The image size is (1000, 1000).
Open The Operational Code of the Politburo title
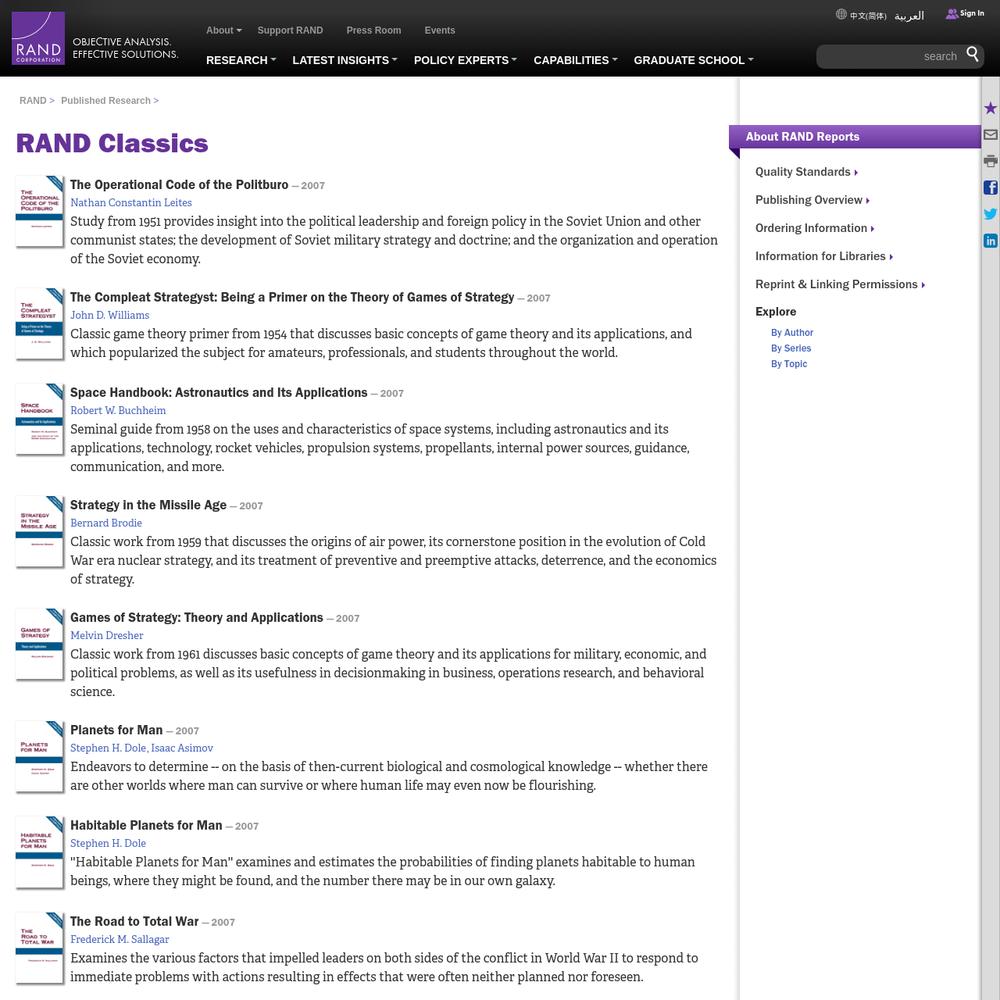pyautogui.click(x=179, y=184)
